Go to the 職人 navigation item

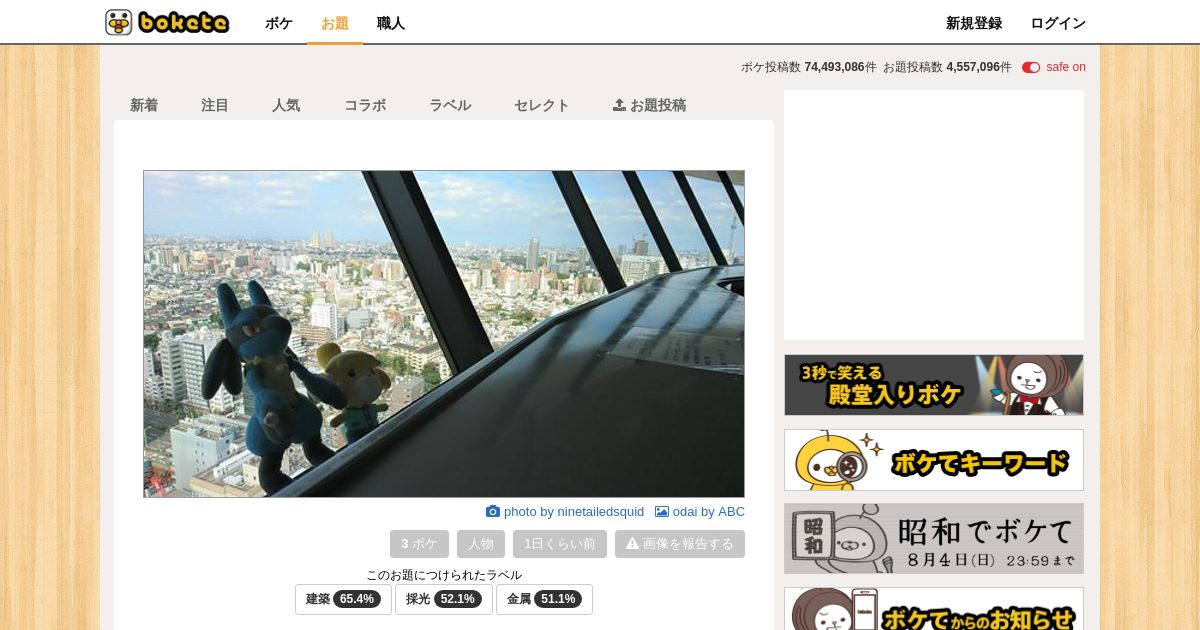pos(391,23)
